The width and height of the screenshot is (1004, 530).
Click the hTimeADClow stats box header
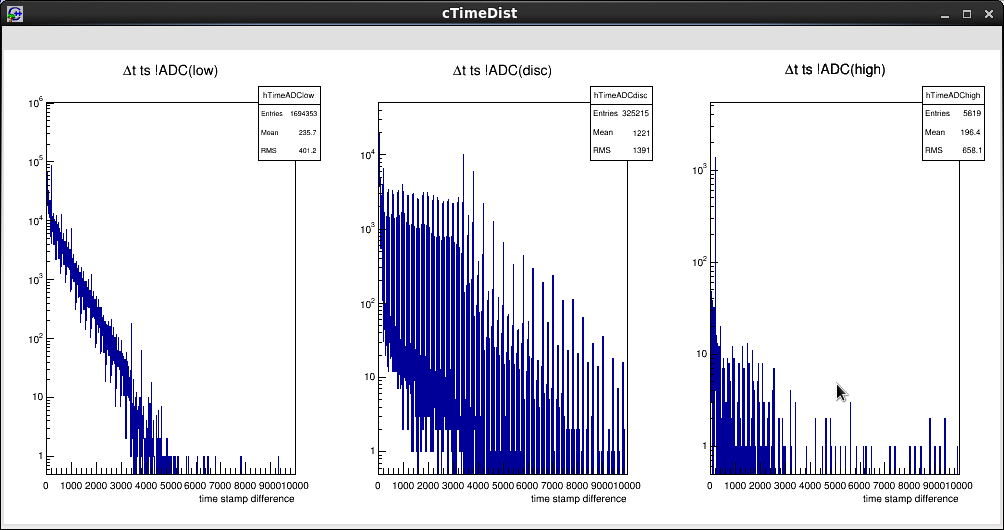(289, 95)
